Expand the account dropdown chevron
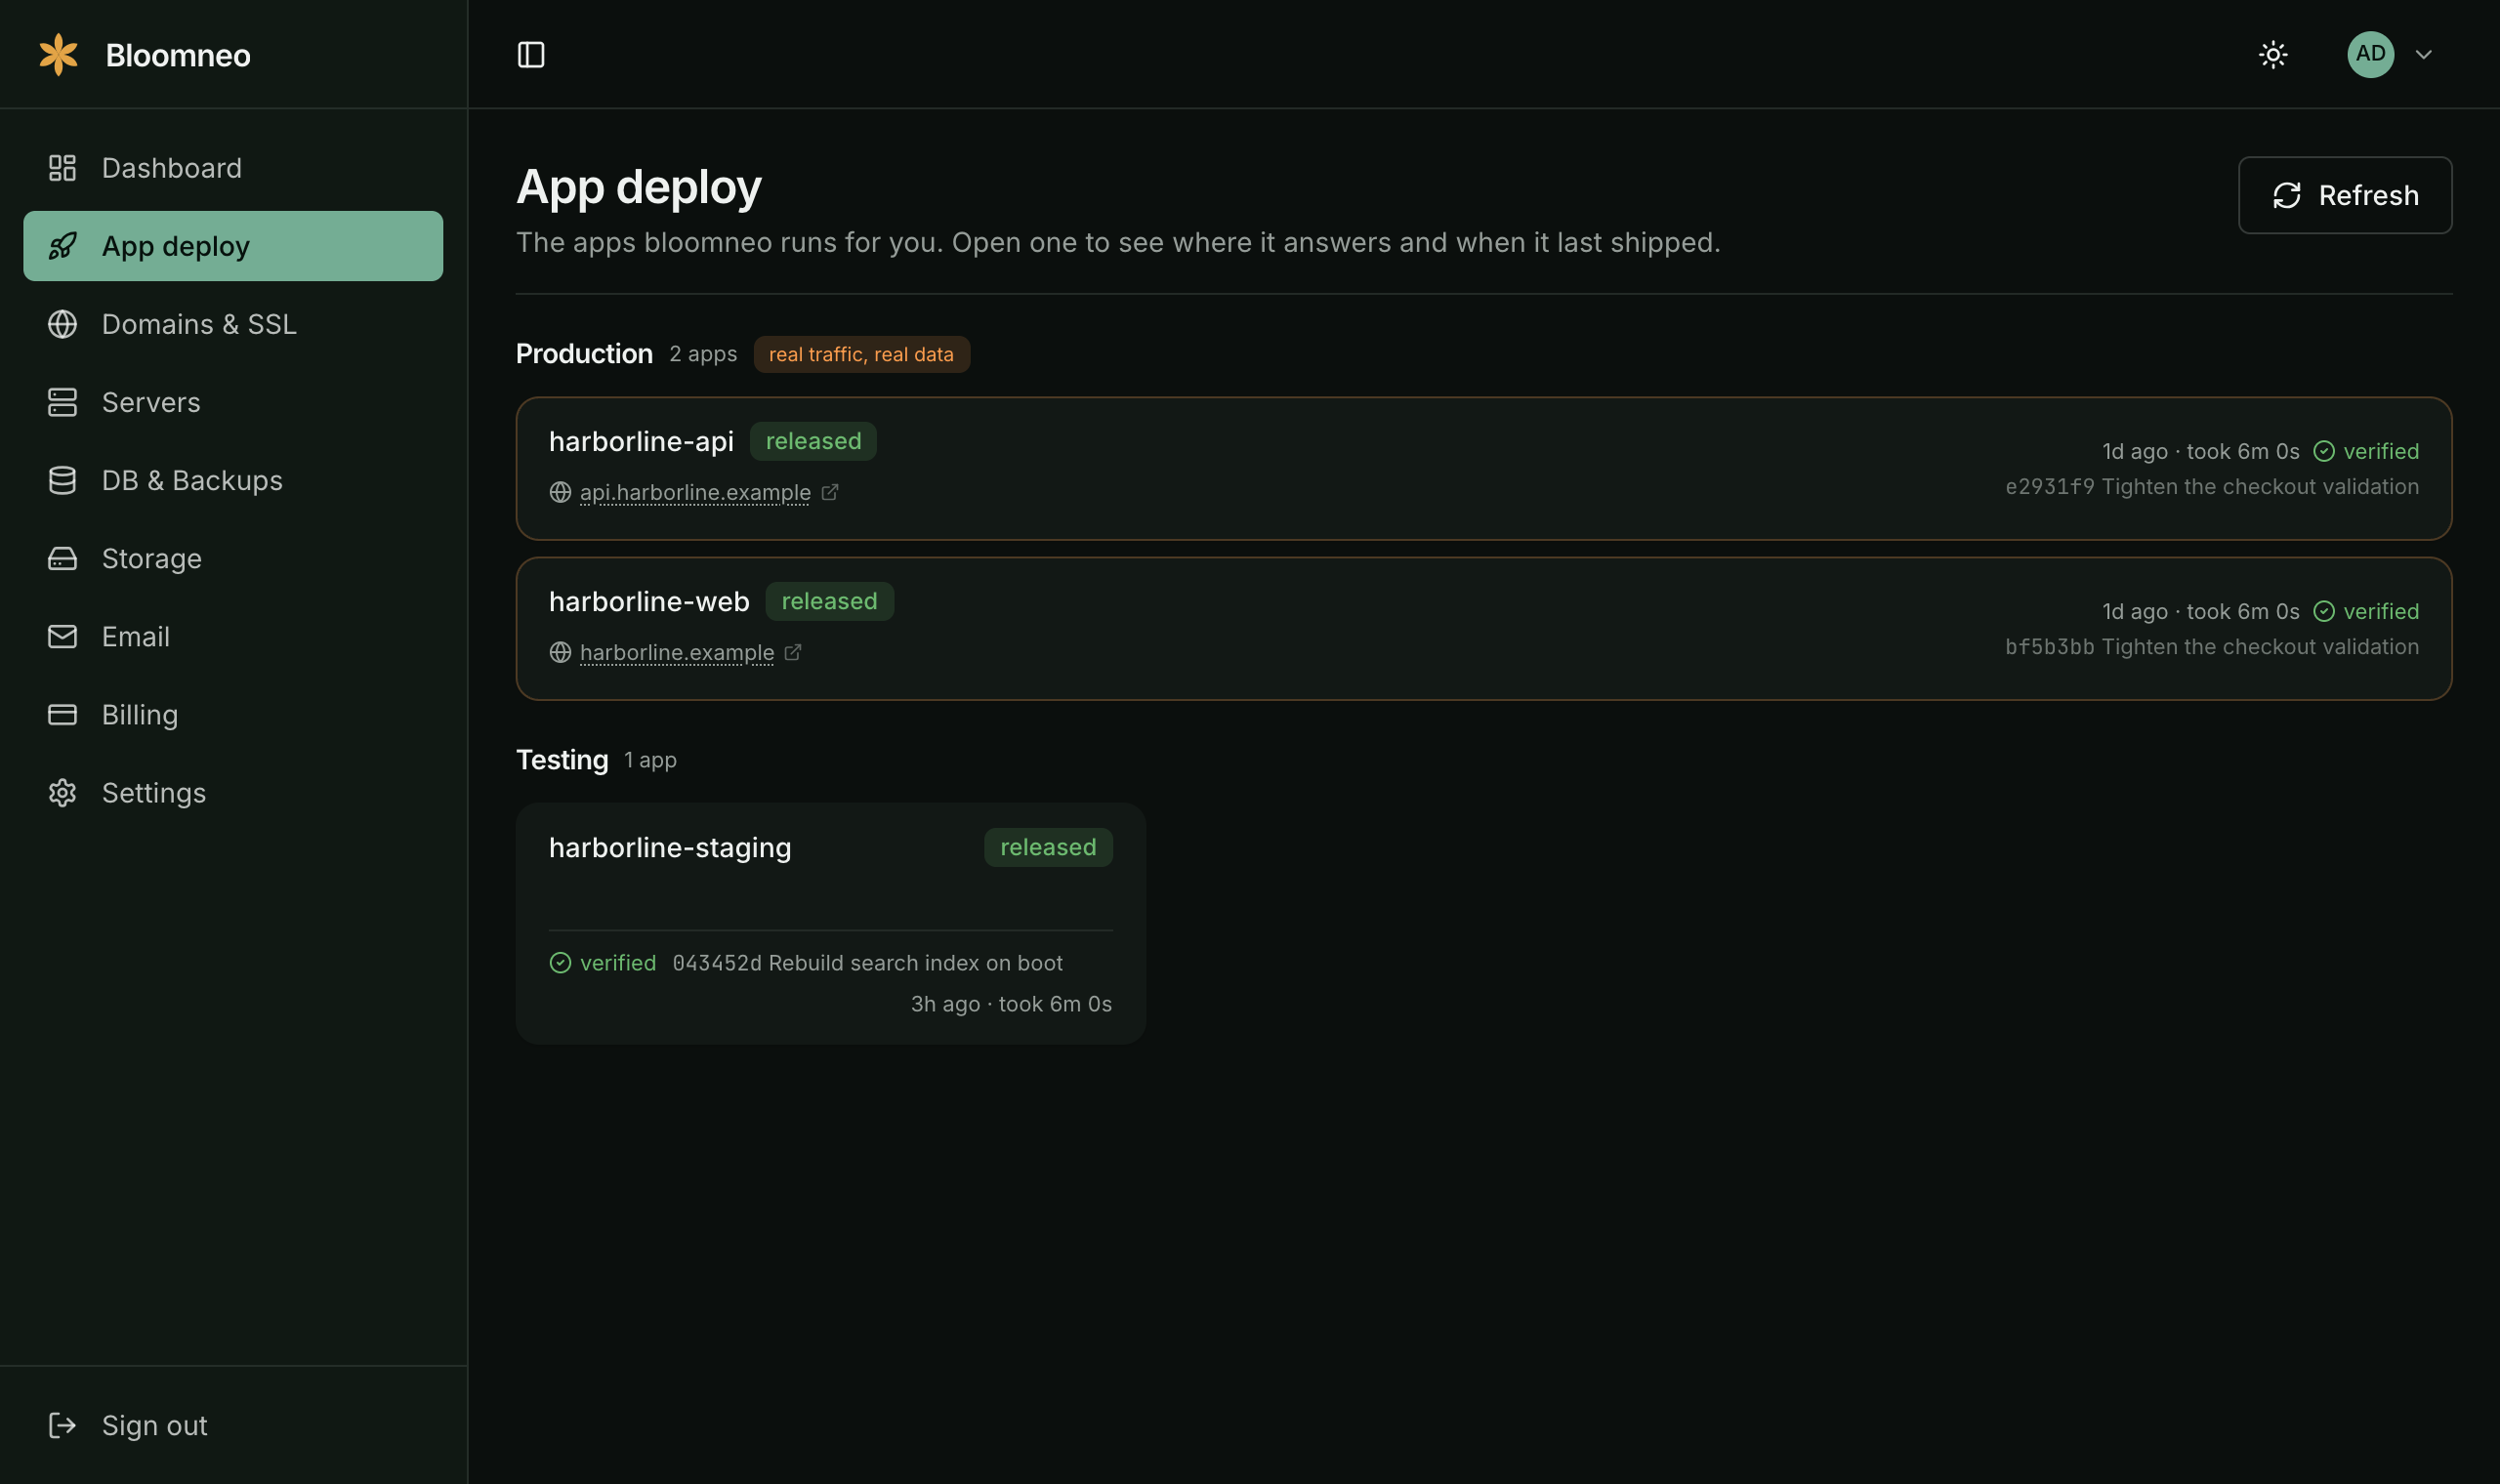 [x=2423, y=54]
